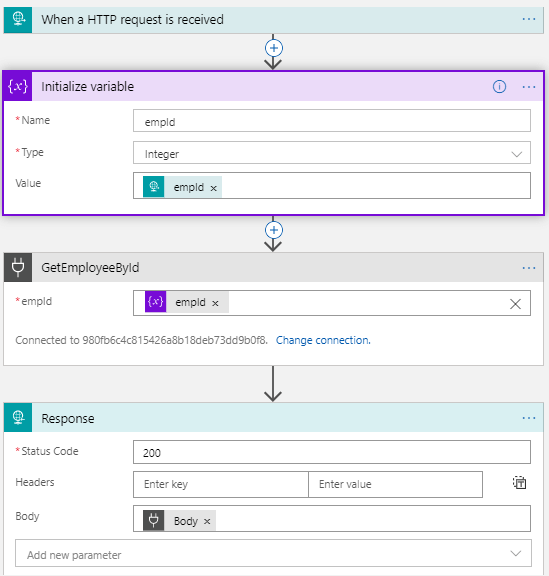Click the Initialize variable curly-brace icon

(x=18, y=87)
